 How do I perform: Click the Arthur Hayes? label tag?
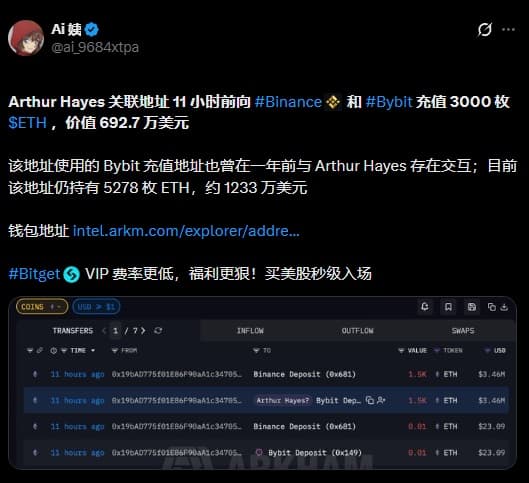pyautogui.click(x=282, y=400)
